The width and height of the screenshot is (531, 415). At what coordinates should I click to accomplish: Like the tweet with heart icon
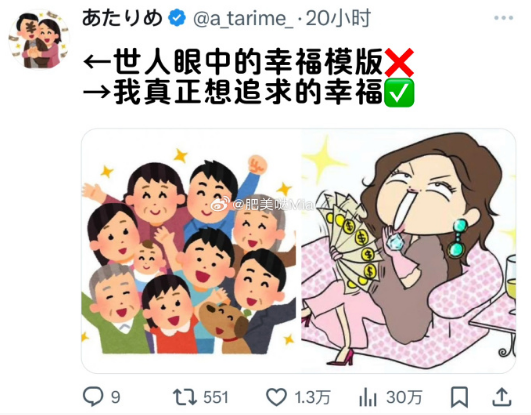point(276,397)
